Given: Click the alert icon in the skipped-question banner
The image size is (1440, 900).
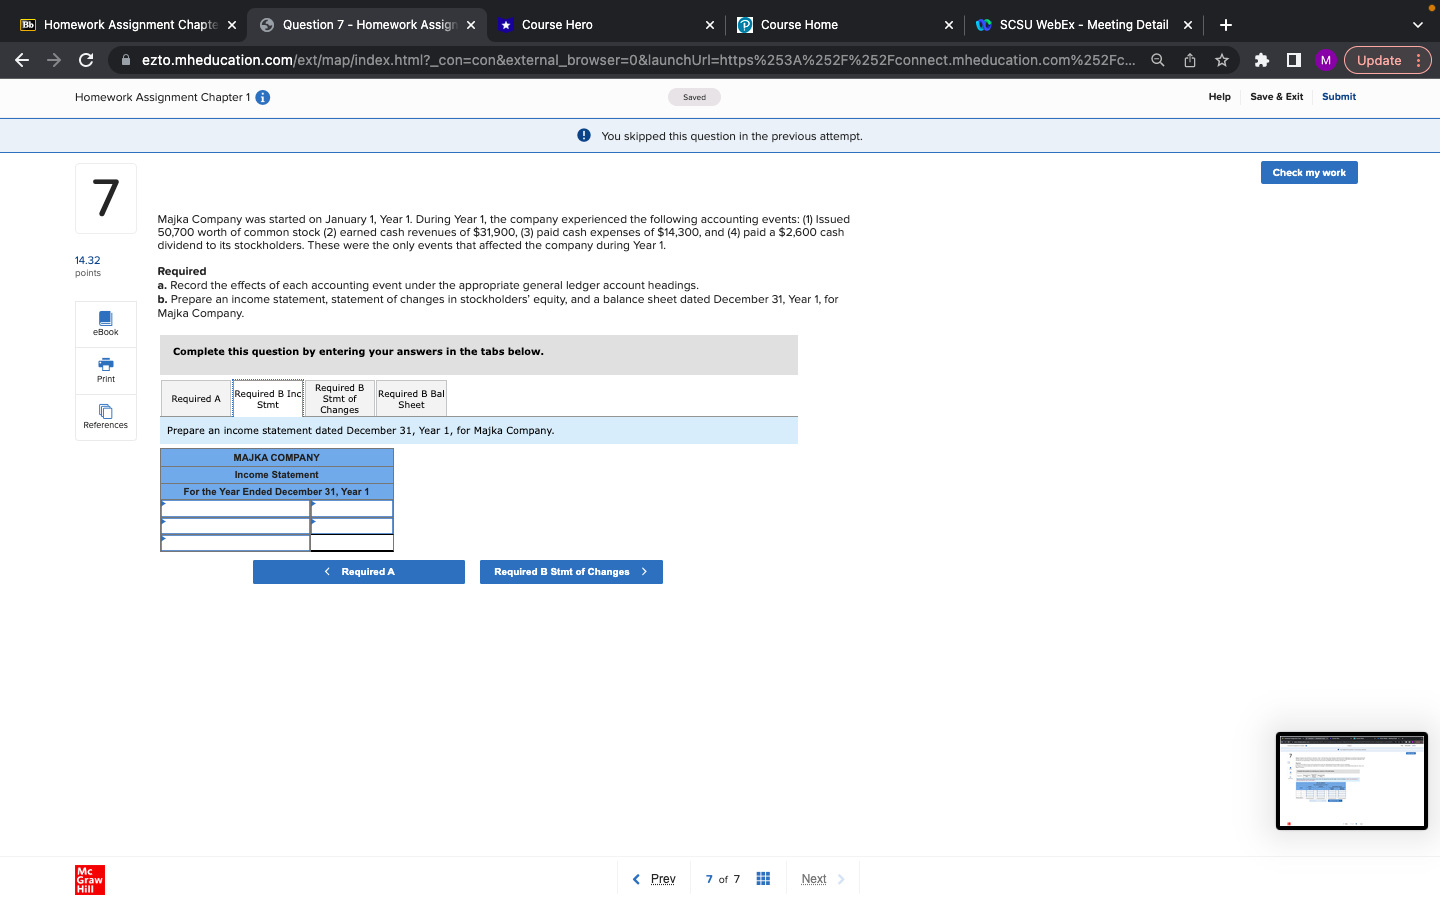Looking at the screenshot, I should coord(583,135).
